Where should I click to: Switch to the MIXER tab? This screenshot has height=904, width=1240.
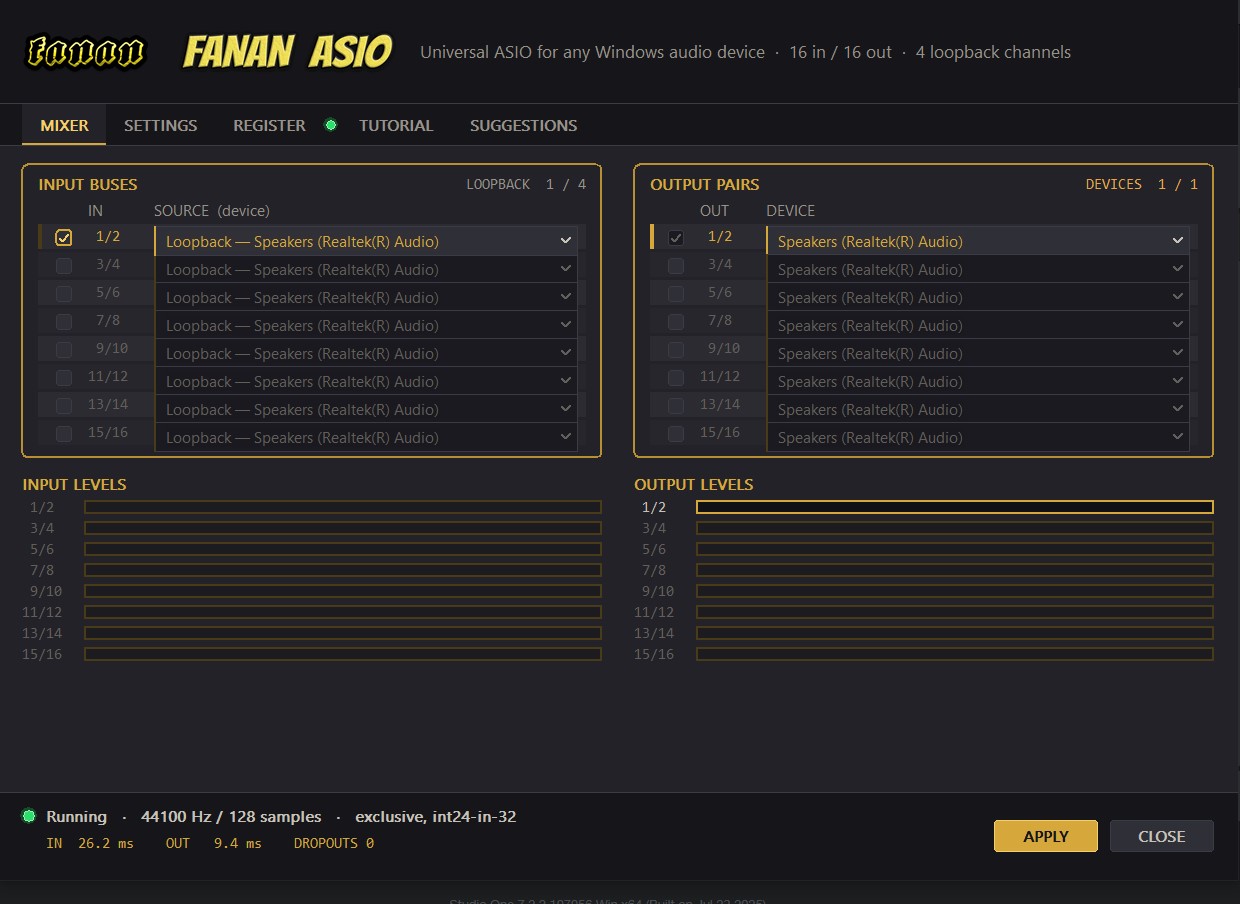64,125
